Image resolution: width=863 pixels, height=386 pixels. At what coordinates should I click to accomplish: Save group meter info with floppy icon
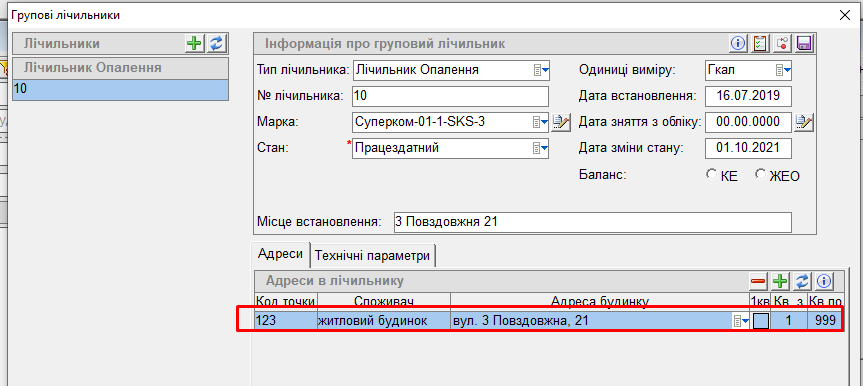(804, 44)
